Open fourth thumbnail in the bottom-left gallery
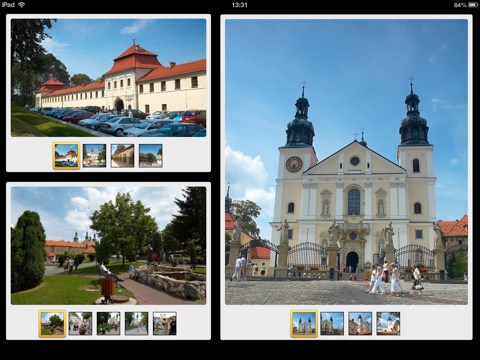Image resolution: width=480 pixels, height=360 pixels. click(x=136, y=324)
